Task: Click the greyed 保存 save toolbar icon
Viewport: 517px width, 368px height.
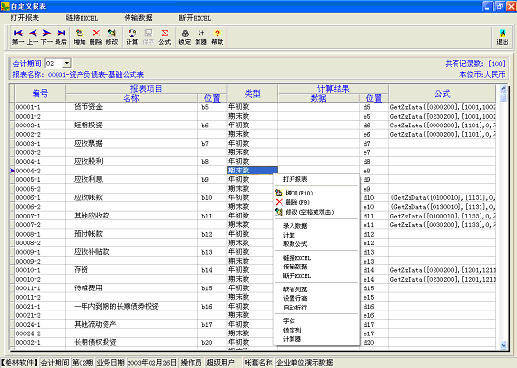Action: pyautogui.click(x=148, y=37)
